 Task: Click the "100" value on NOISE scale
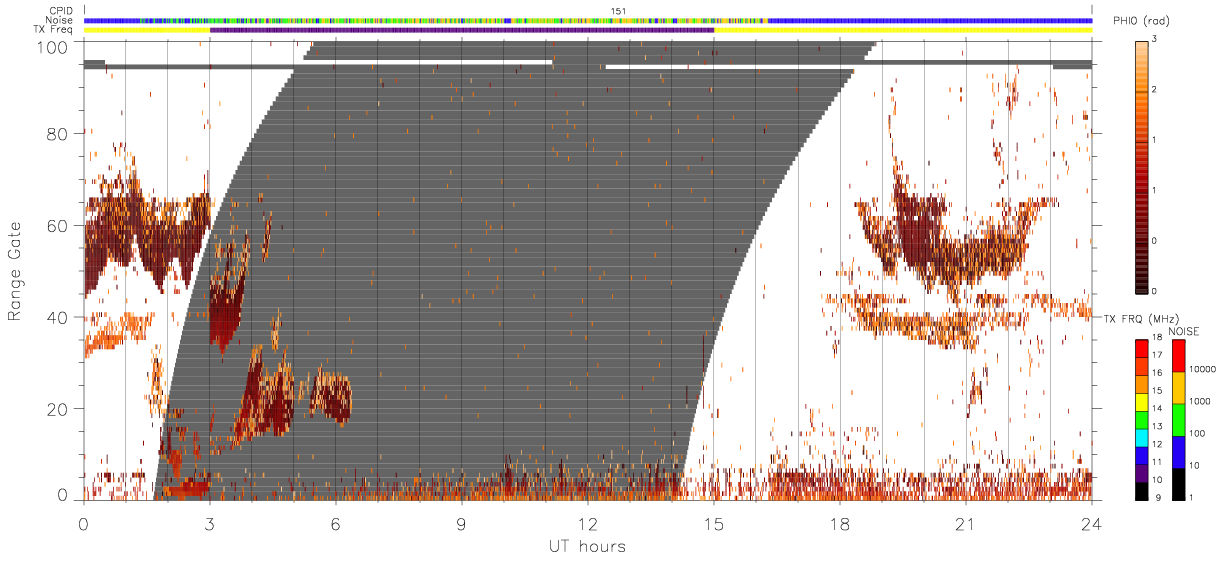[x=1198, y=433]
